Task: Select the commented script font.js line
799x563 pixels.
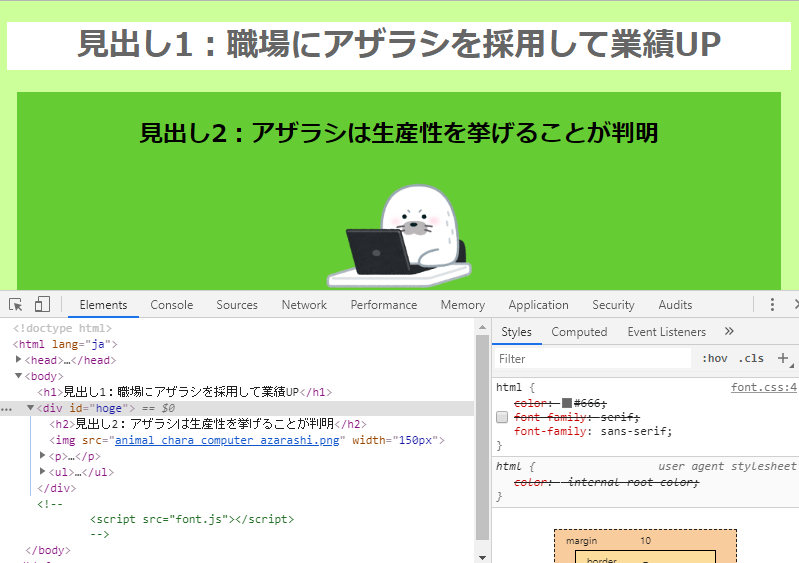Action: (x=192, y=519)
